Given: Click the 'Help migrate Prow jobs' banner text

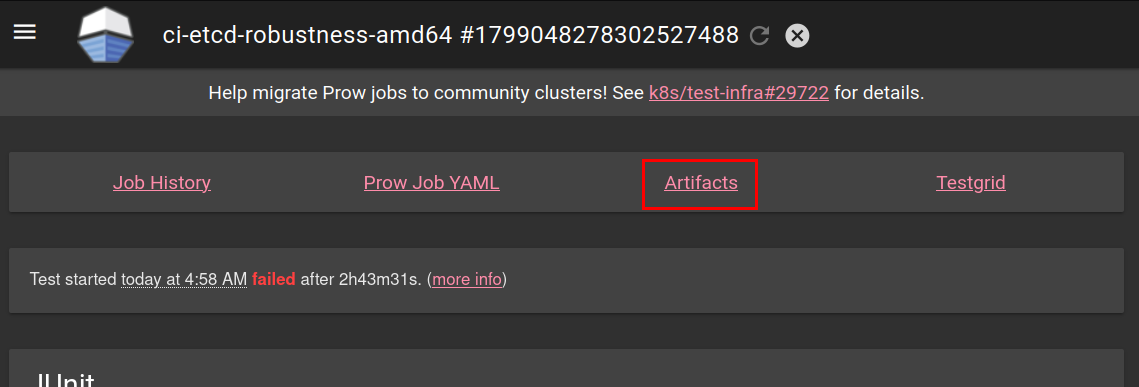Looking at the screenshot, I should tap(305, 93).
